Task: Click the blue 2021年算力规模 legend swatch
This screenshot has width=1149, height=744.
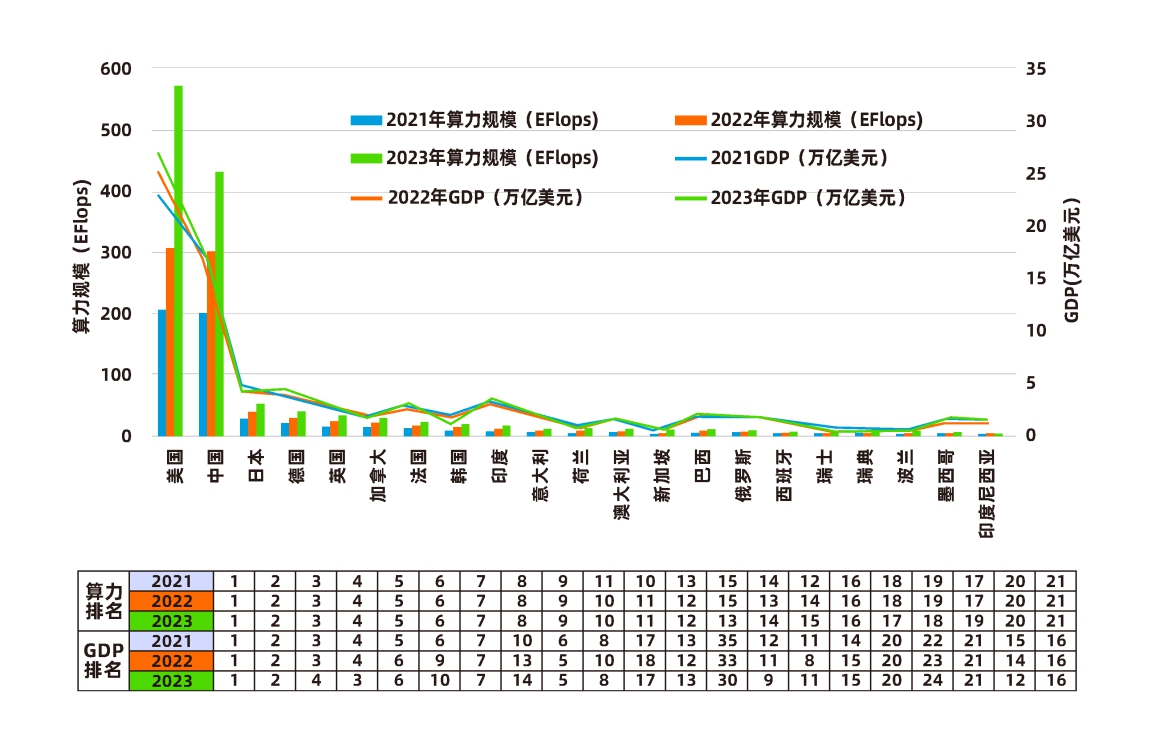Action: coord(366,121)
